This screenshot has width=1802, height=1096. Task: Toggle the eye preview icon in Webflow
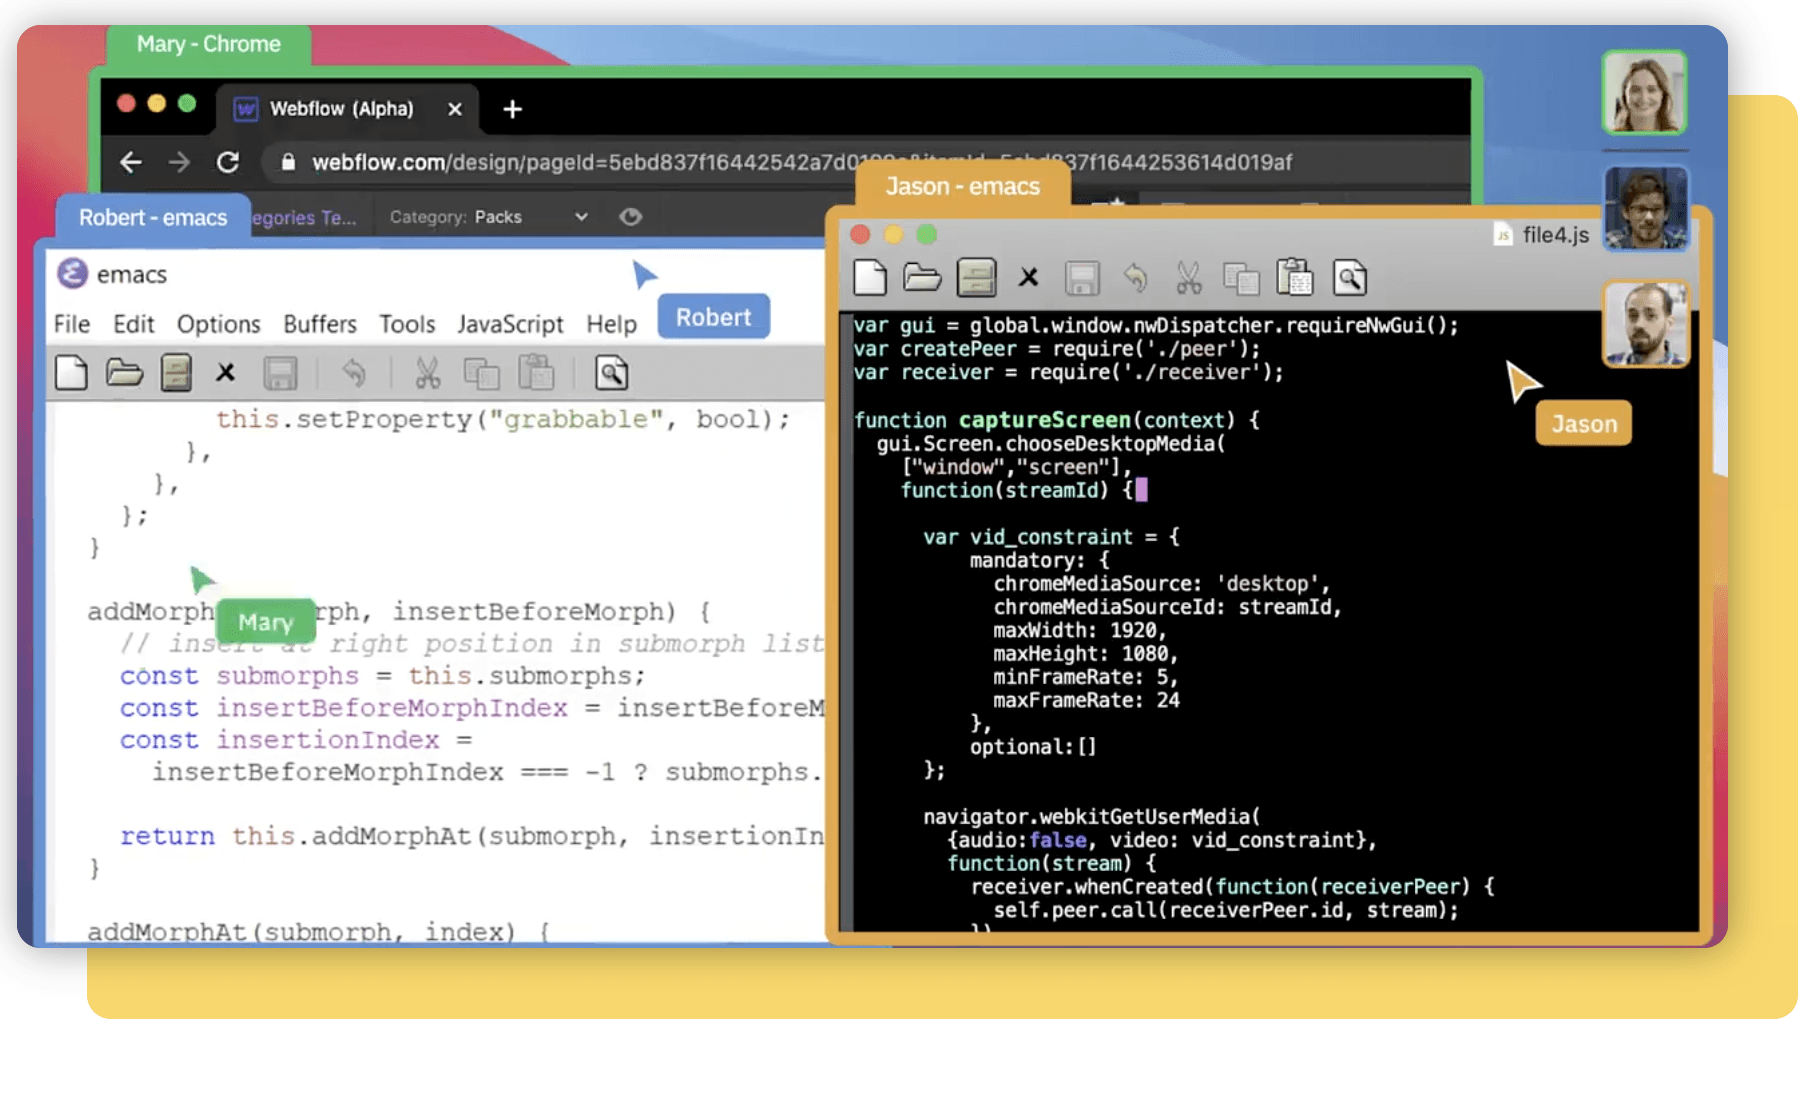630,217
